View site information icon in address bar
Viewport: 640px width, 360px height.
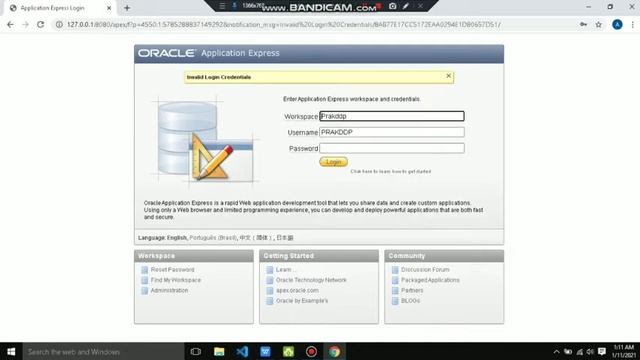59,24
